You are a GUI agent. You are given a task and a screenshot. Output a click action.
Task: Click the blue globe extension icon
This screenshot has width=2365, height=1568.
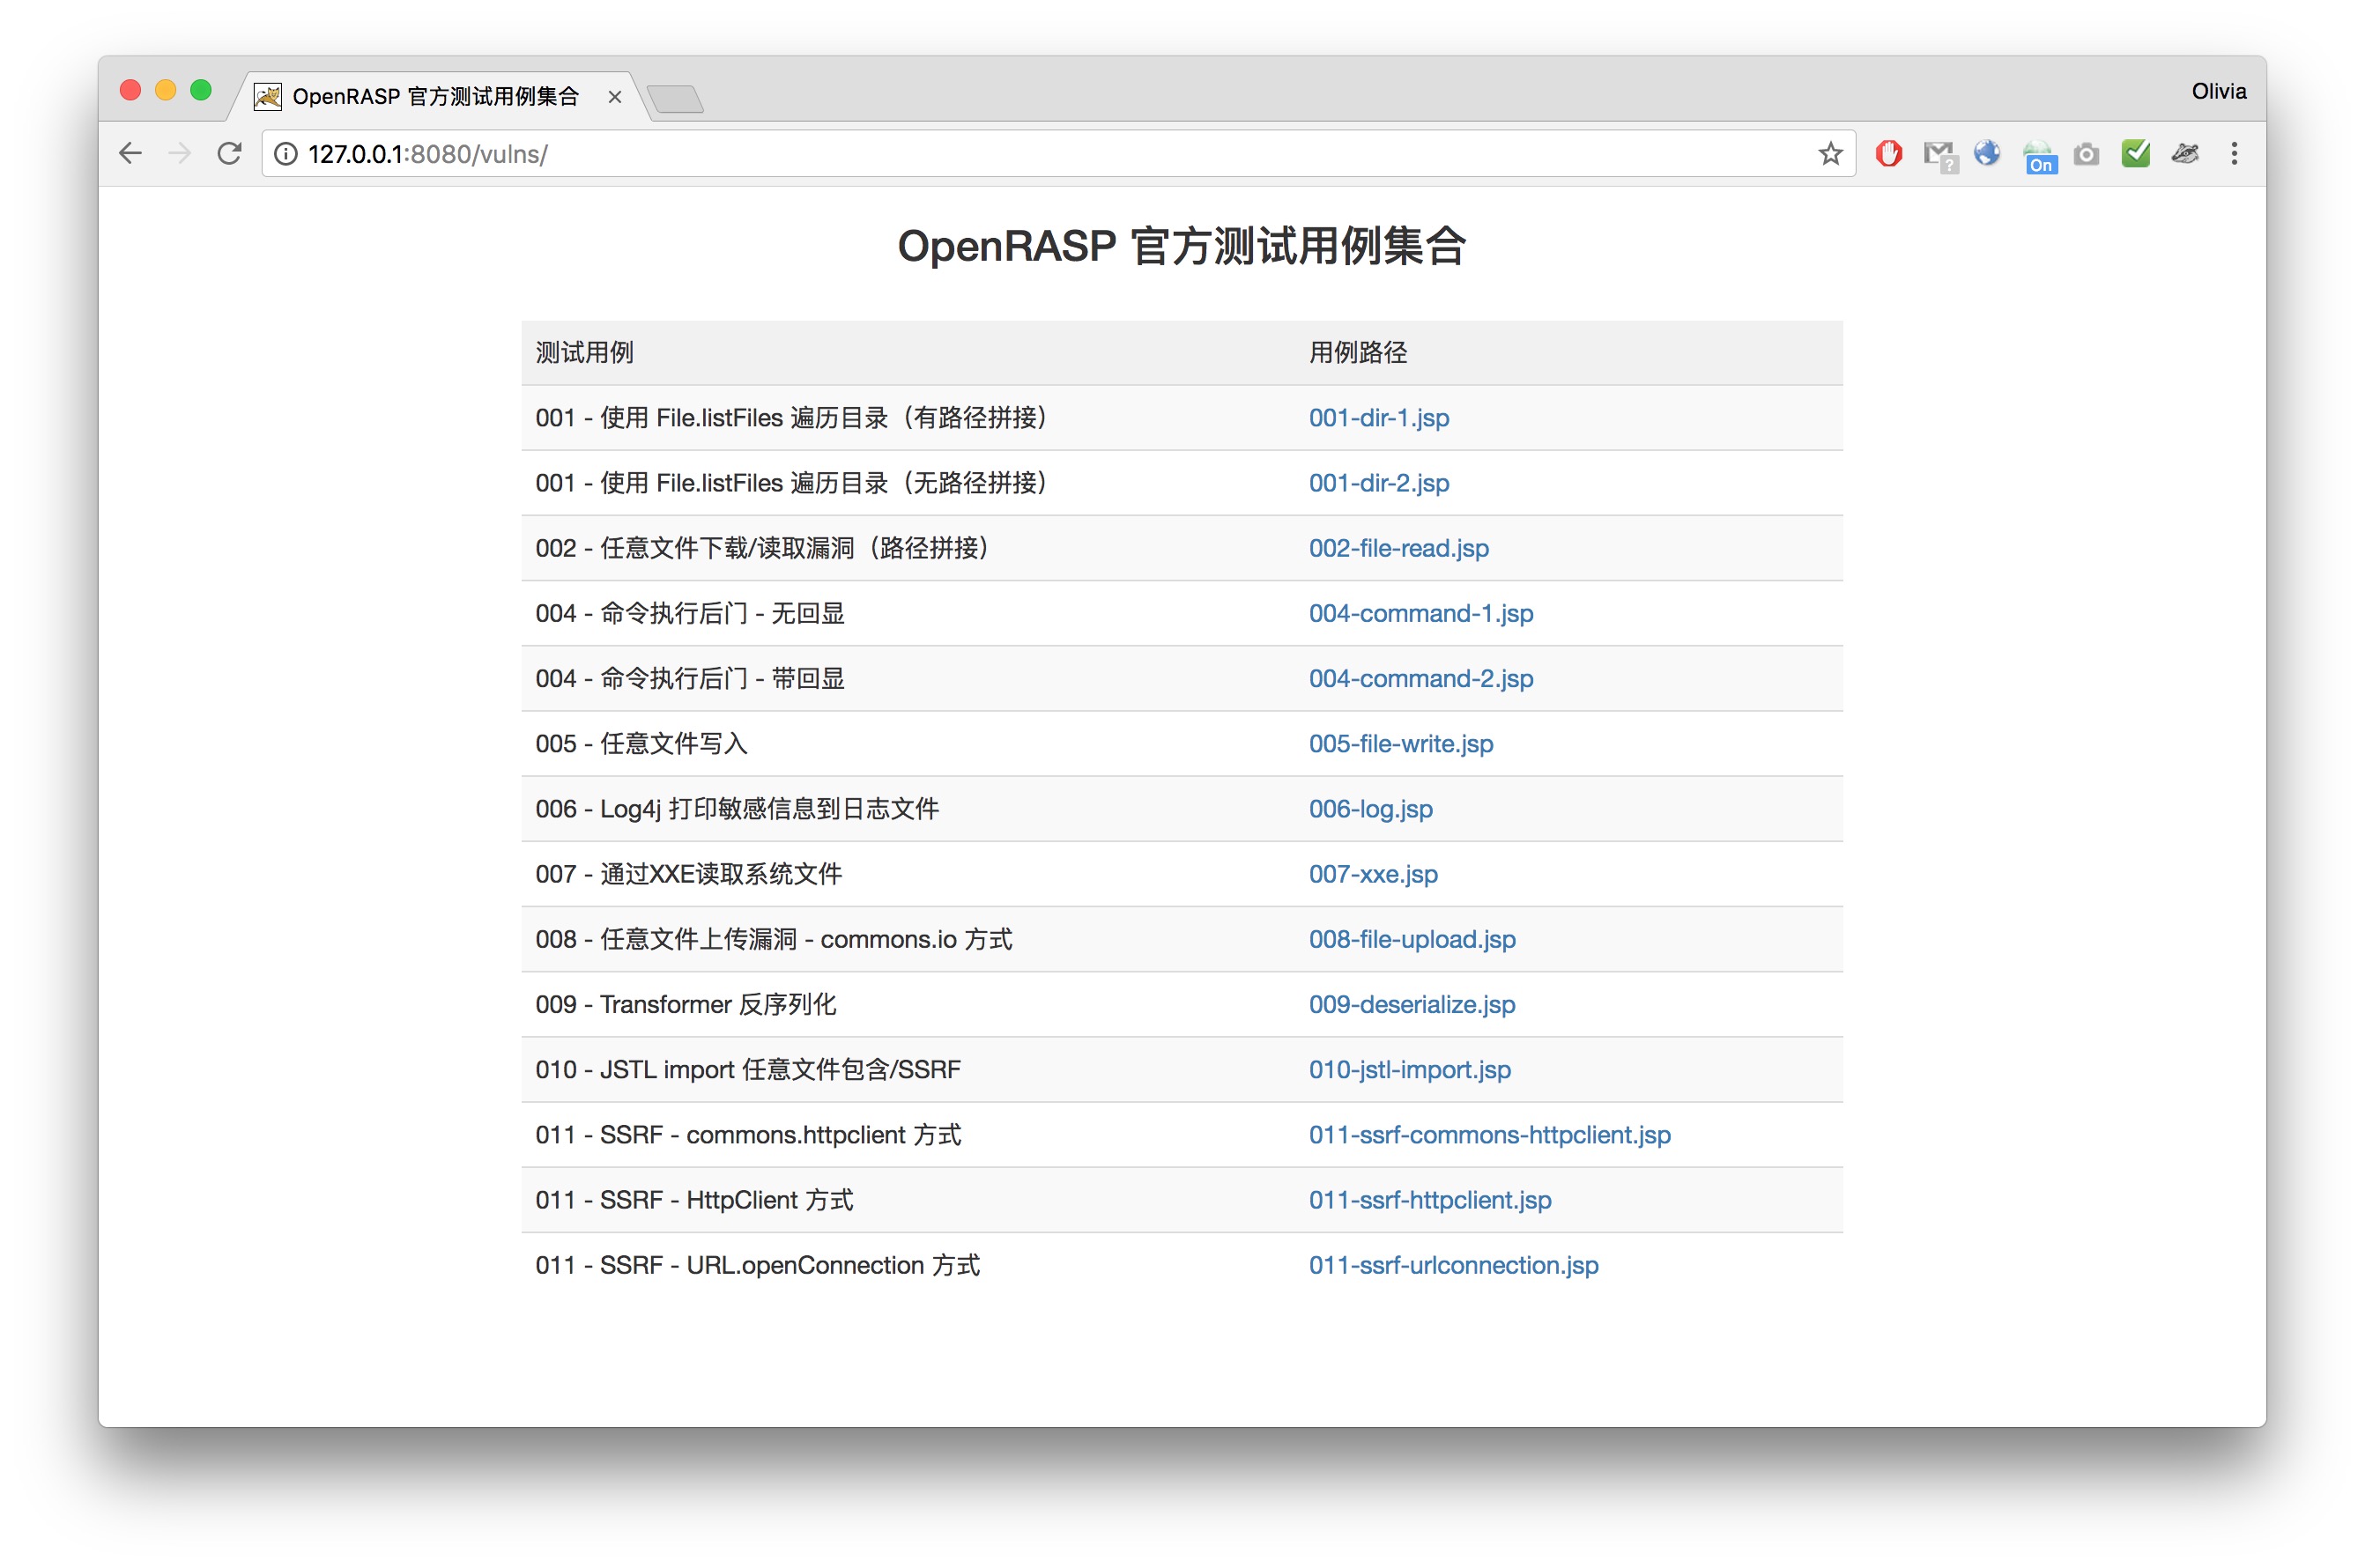coord(1986,153)
